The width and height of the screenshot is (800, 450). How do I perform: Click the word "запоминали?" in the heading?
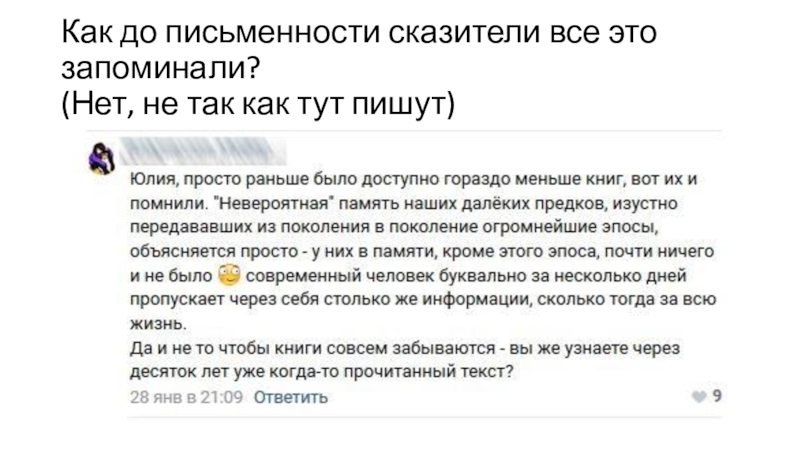pyautogui.click(x=162, y=69)
